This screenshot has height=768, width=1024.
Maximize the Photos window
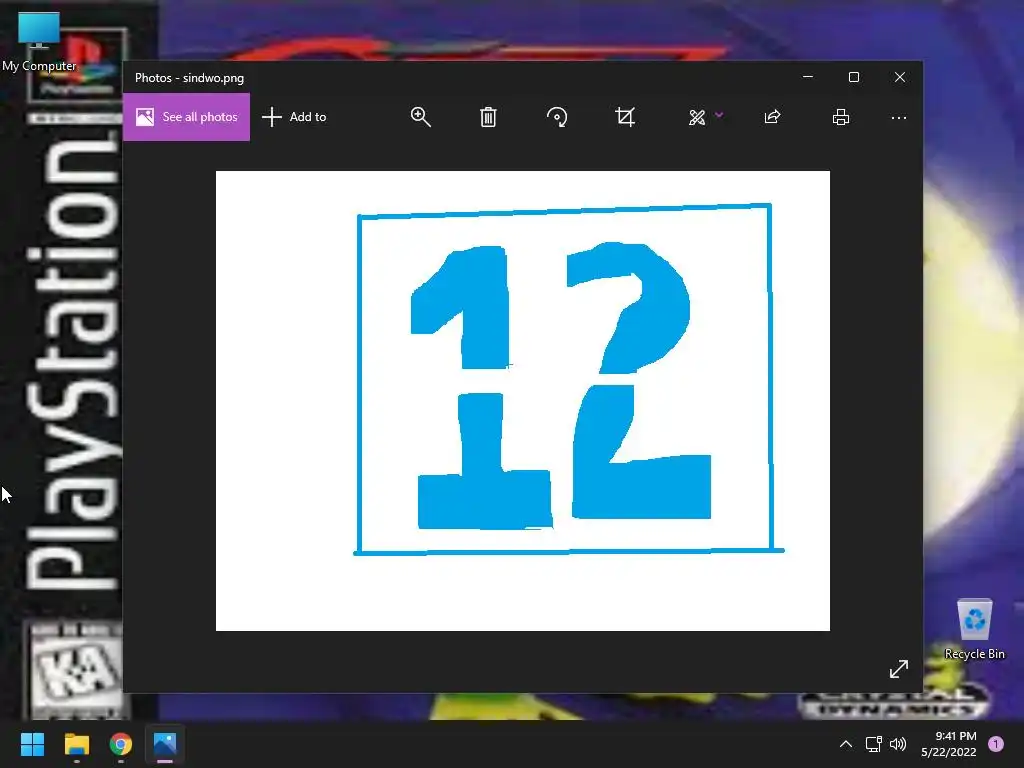tap(854, 77)
